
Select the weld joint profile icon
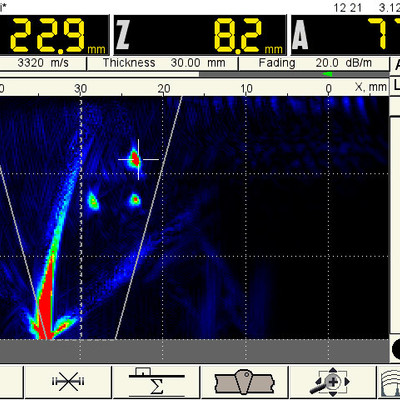coord(245,382)
